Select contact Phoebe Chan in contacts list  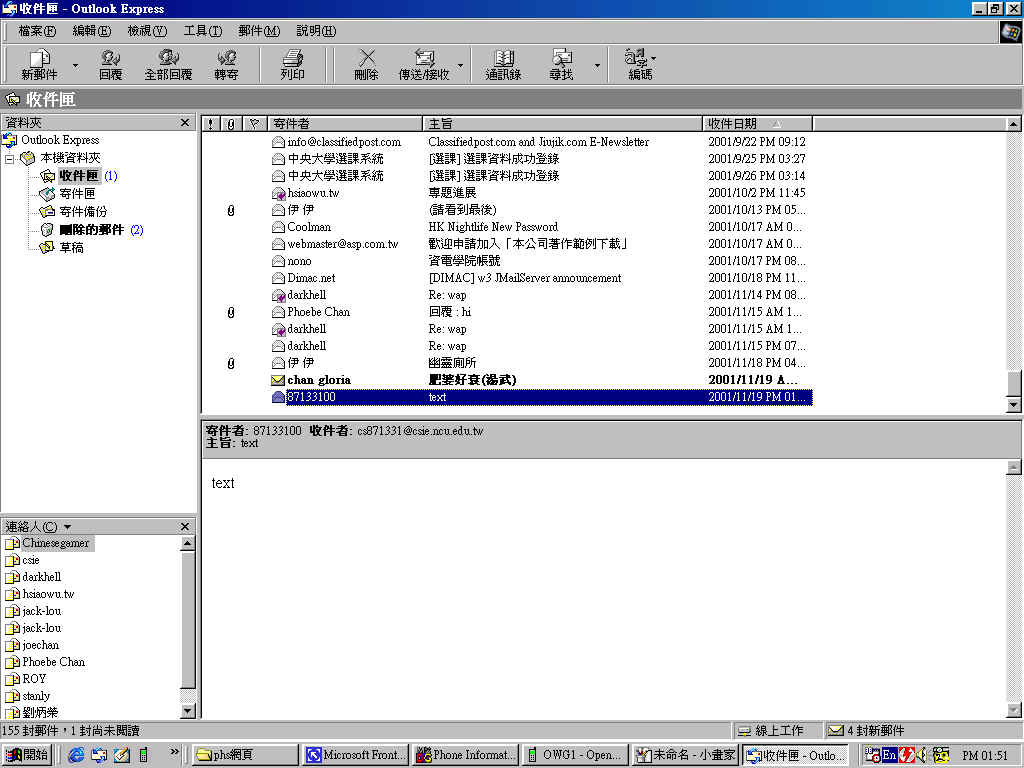[53, 662]
